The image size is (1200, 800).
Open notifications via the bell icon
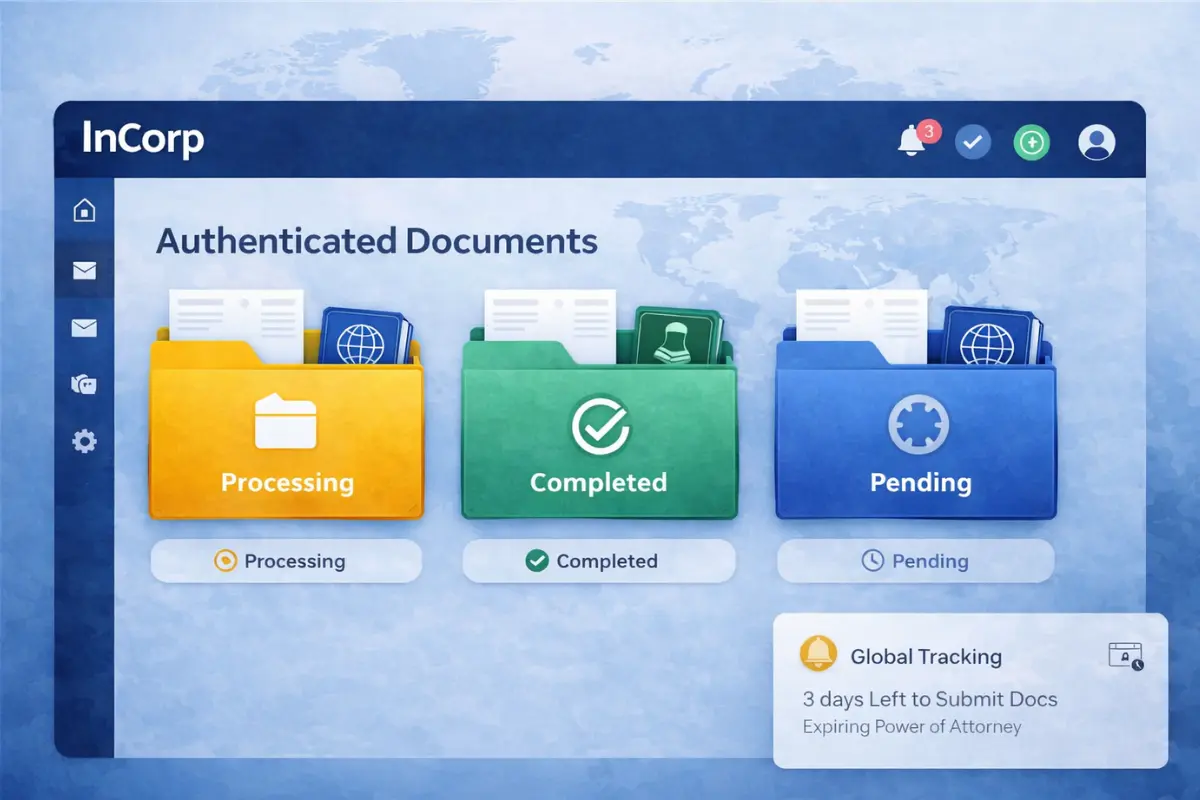click(x=911, y=140)
